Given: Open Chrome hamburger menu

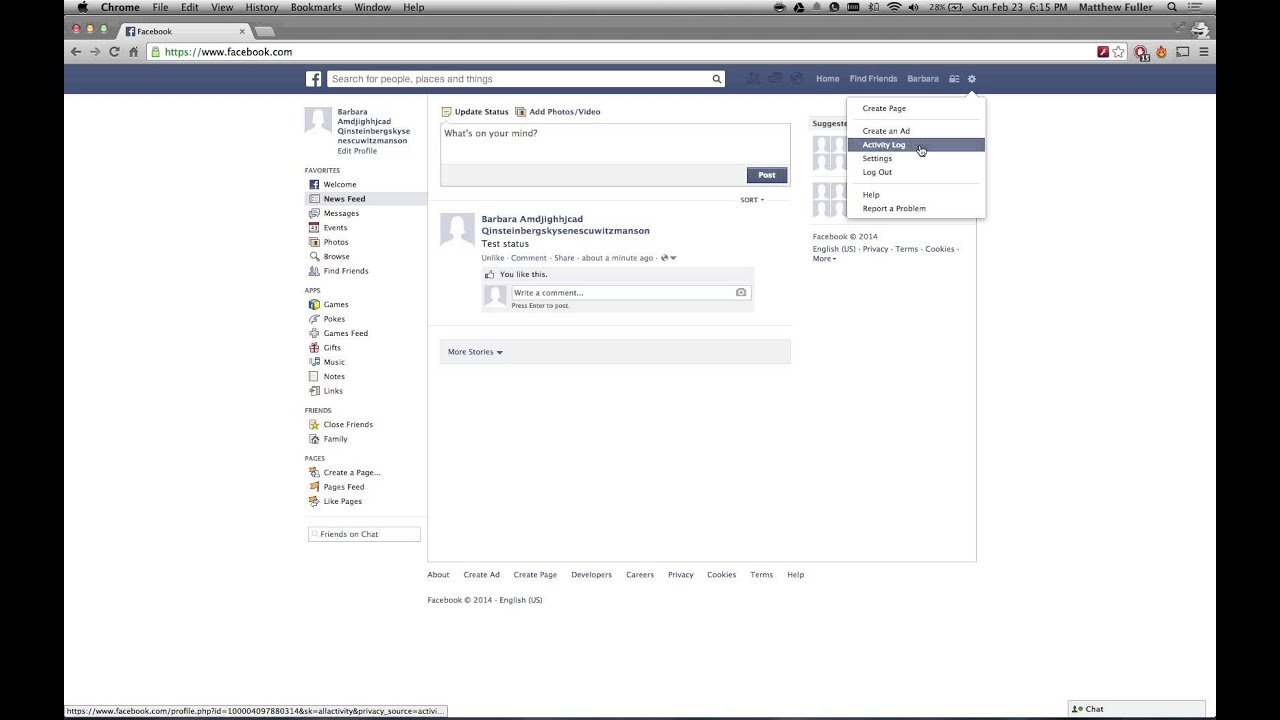Looking at the screenshot, I should (1204, 52).
